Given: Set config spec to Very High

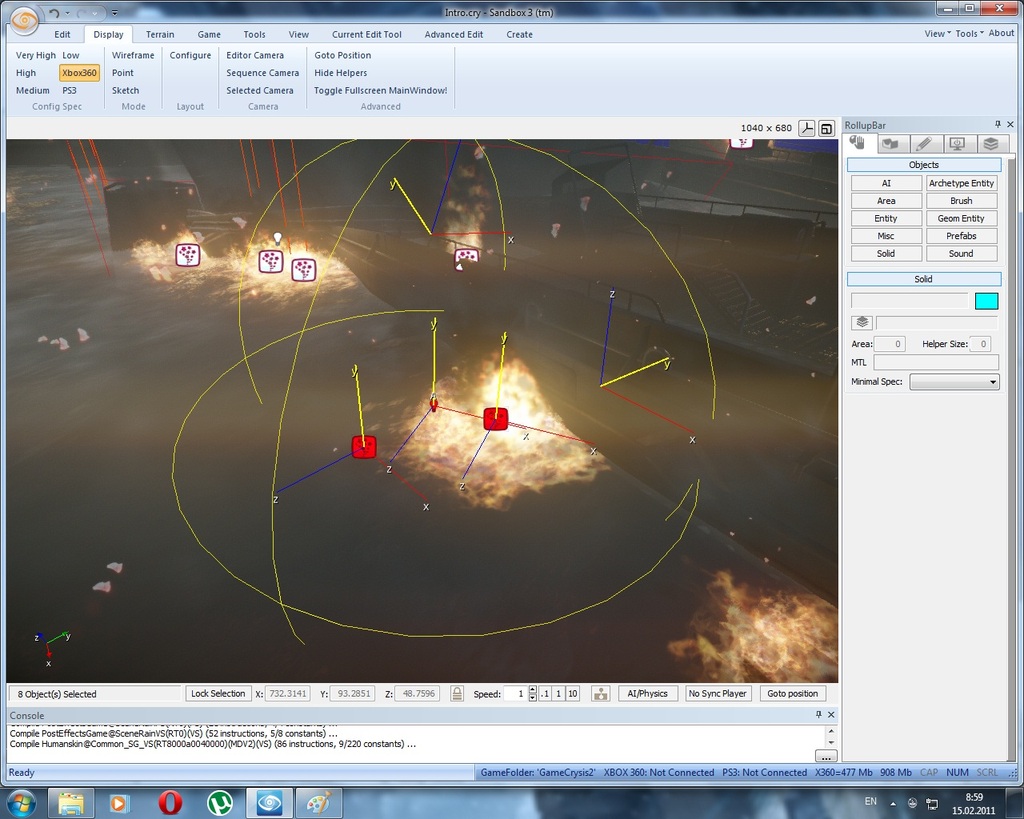Looking at the screenshot, I should pos(36,56).
